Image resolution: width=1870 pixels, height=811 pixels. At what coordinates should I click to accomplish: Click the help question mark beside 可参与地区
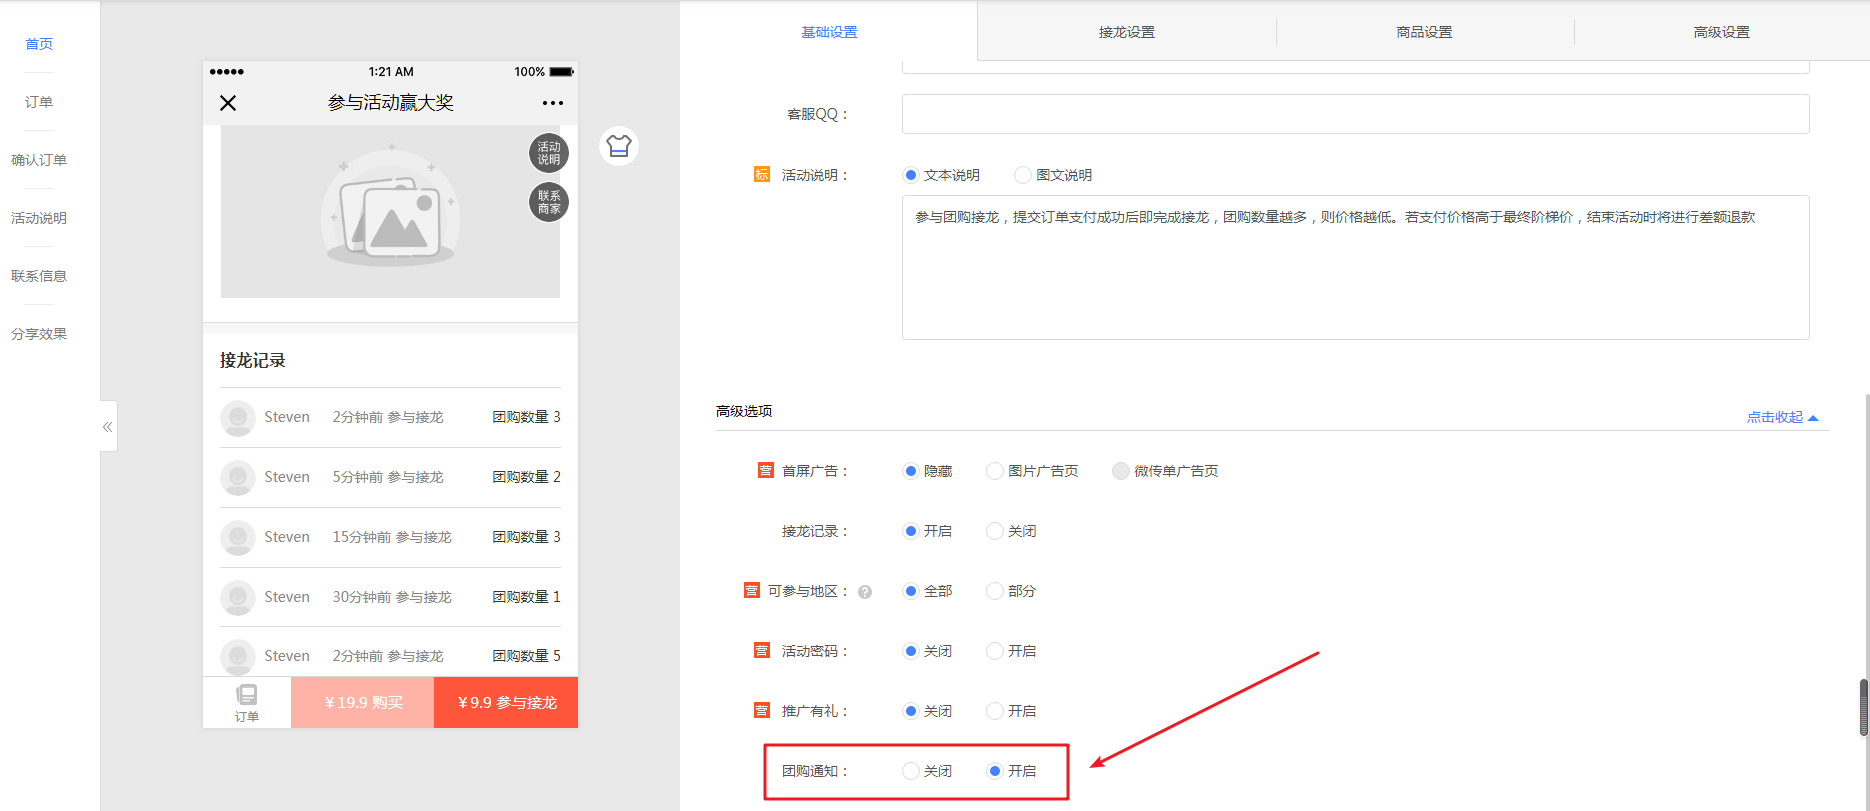pyautogui.click(x=865, y=592)
